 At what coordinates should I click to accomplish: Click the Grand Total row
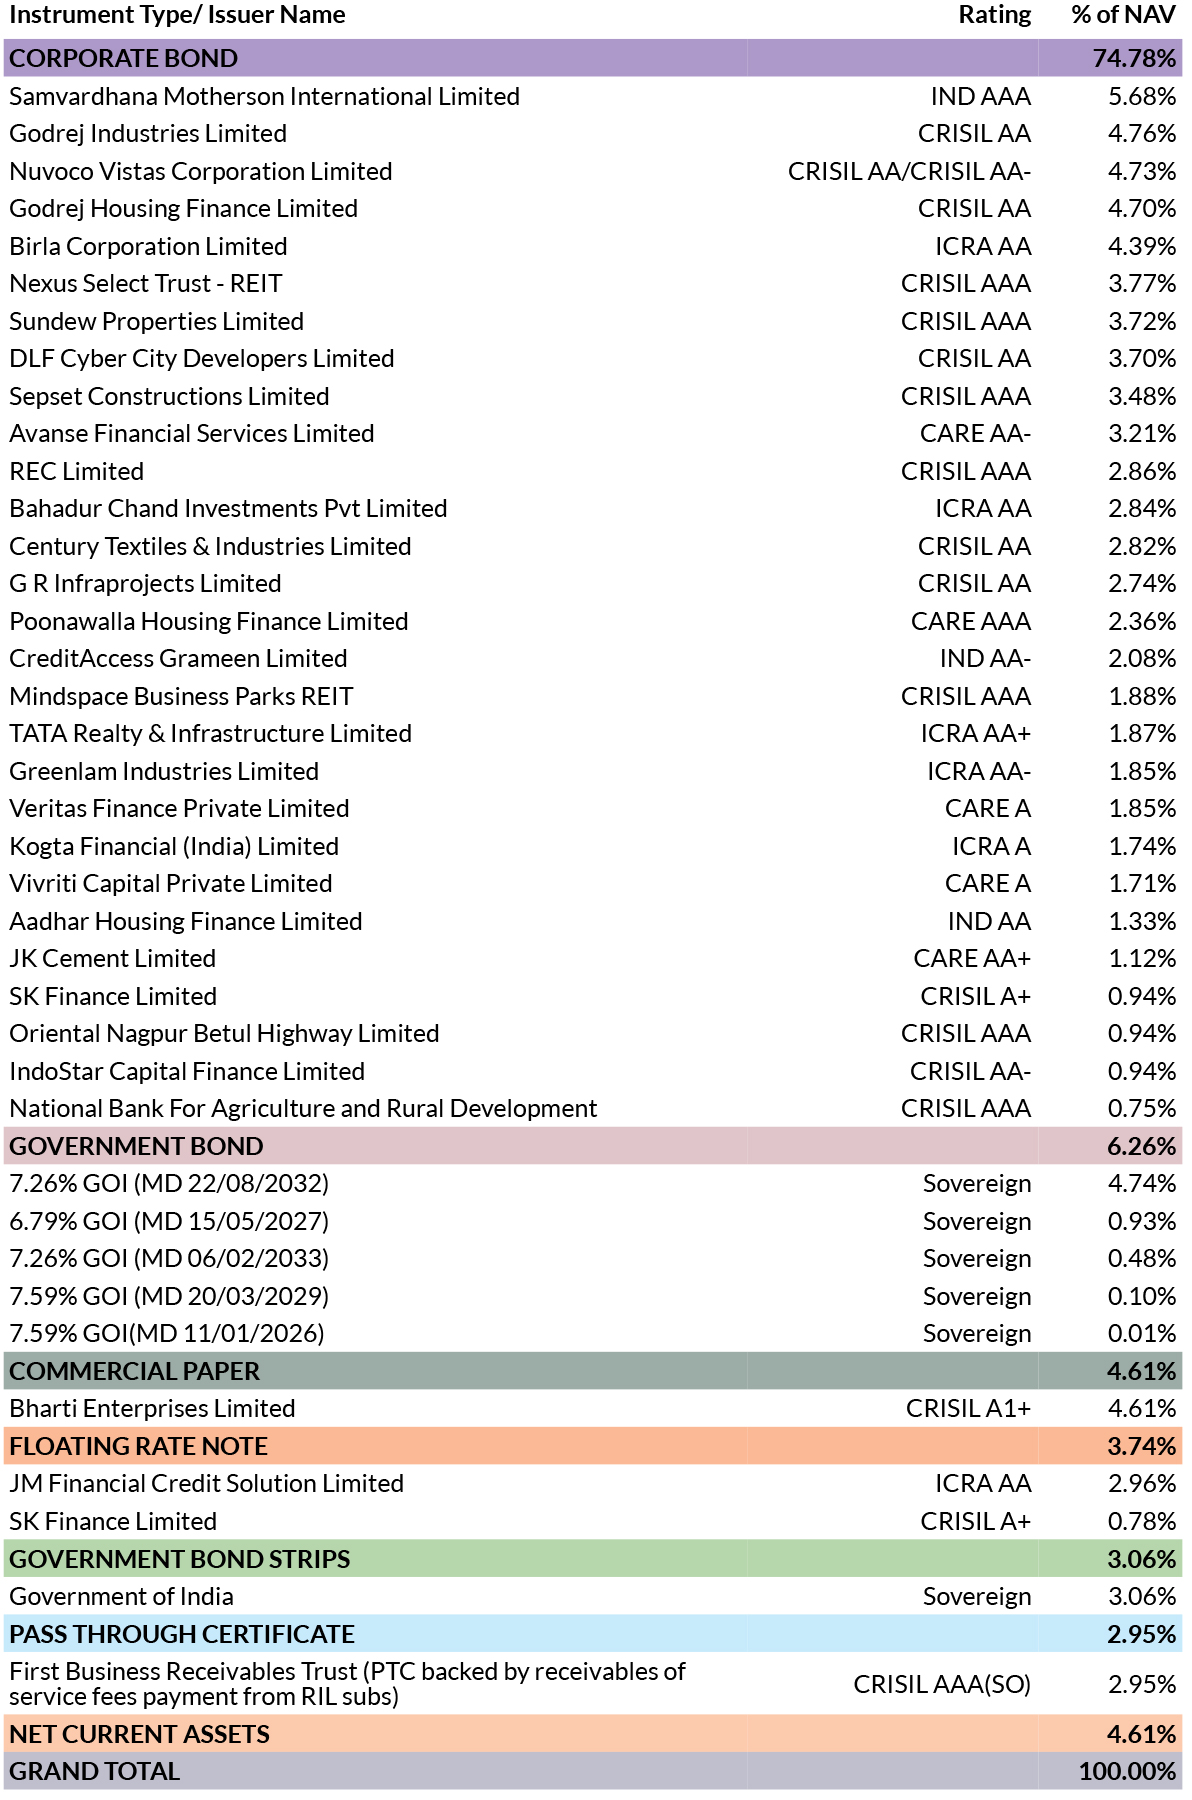click(95, 1771)
